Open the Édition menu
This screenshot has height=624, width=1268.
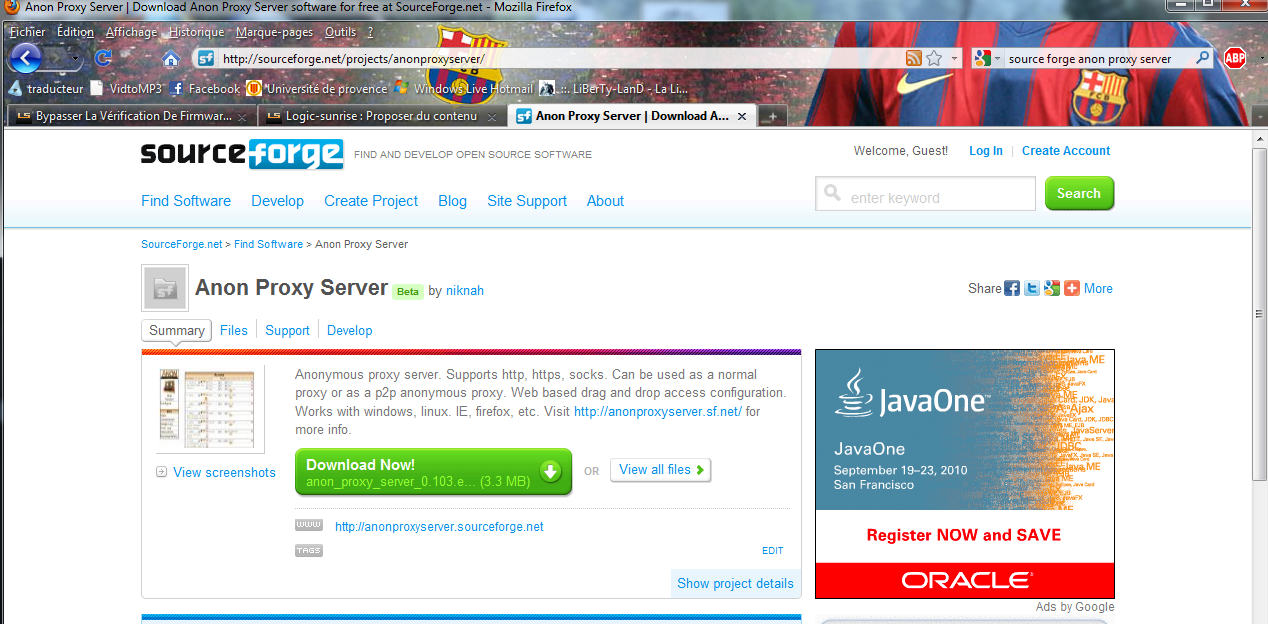click(x=75, y=32)
